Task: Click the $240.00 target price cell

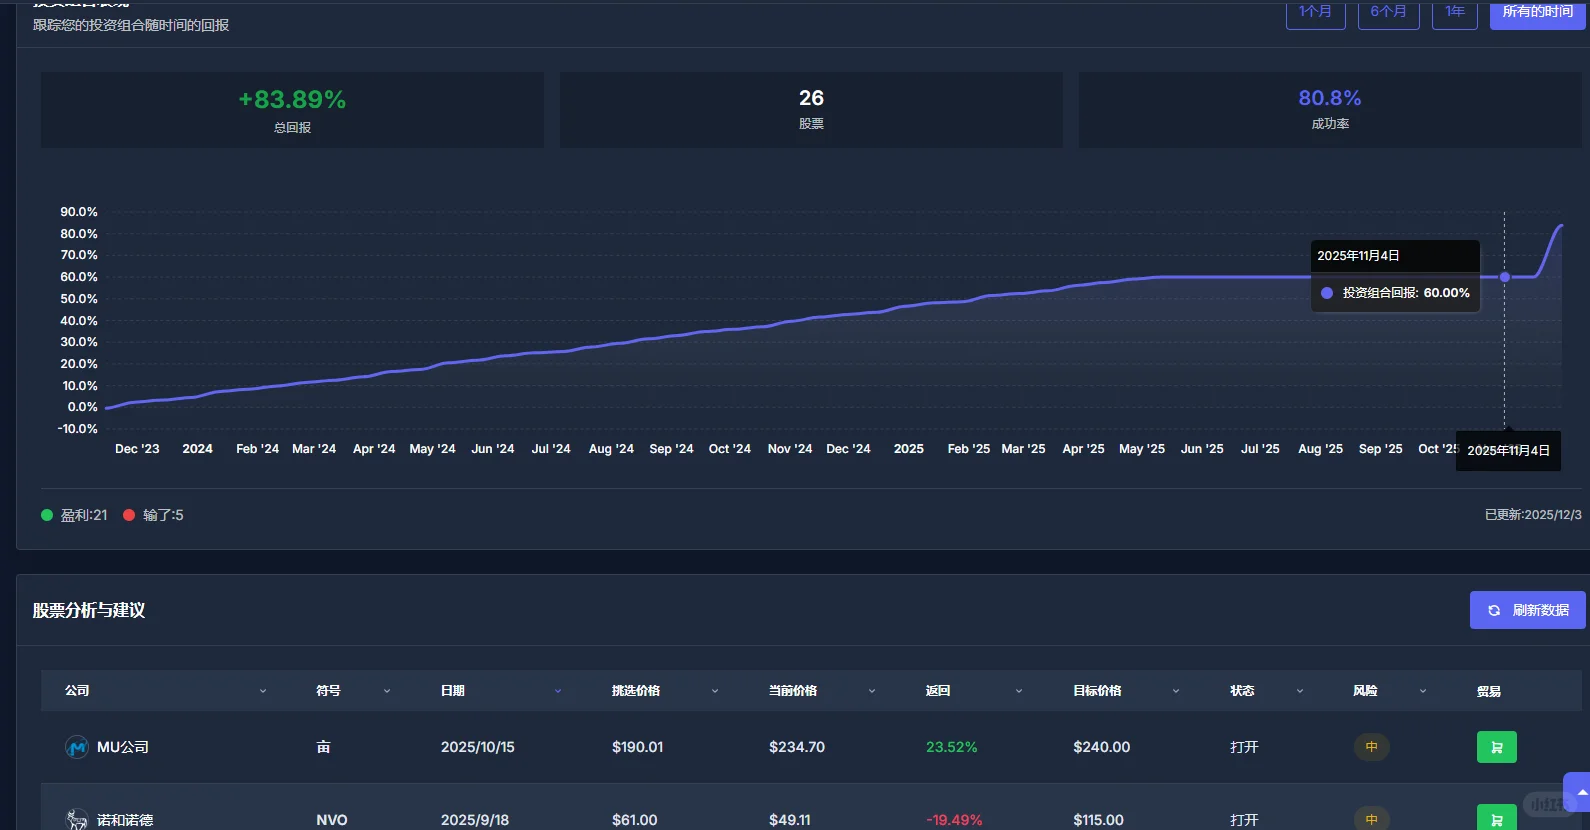Action: tap(1102, 747)
